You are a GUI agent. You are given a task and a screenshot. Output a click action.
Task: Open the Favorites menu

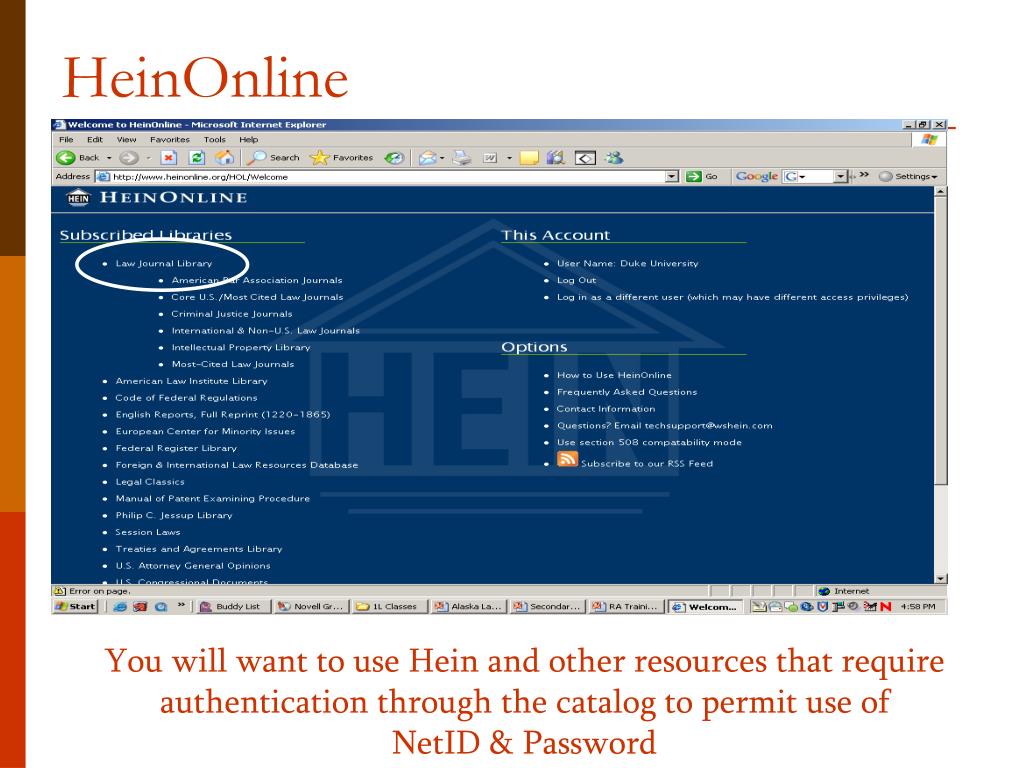170,139
